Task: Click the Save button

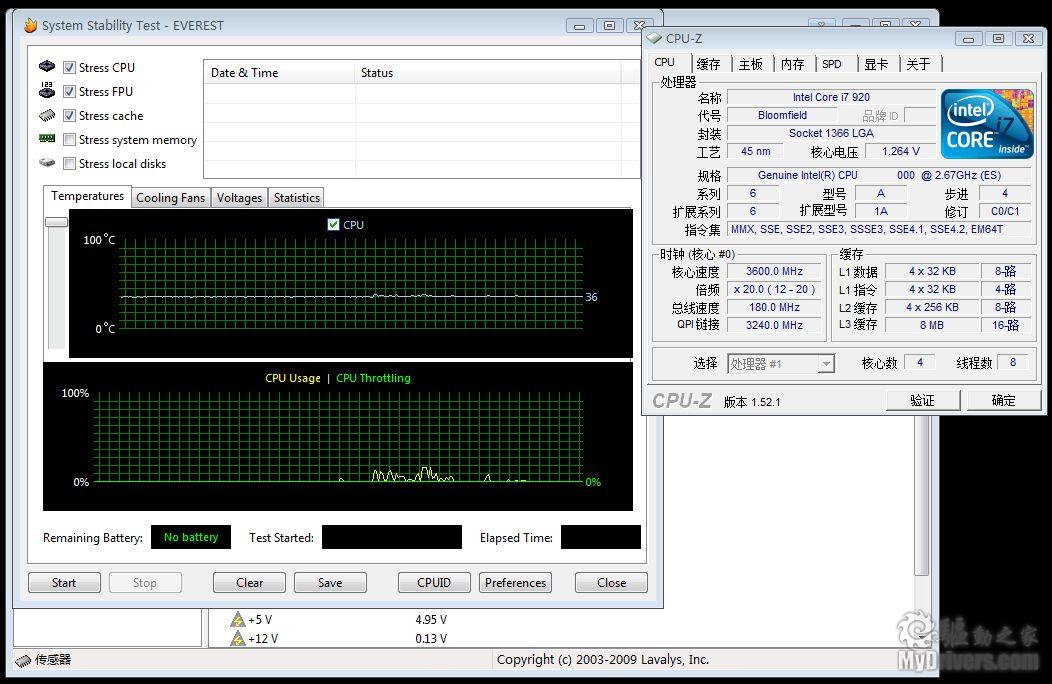Action: pyautogui.click(x=330, y=583)
